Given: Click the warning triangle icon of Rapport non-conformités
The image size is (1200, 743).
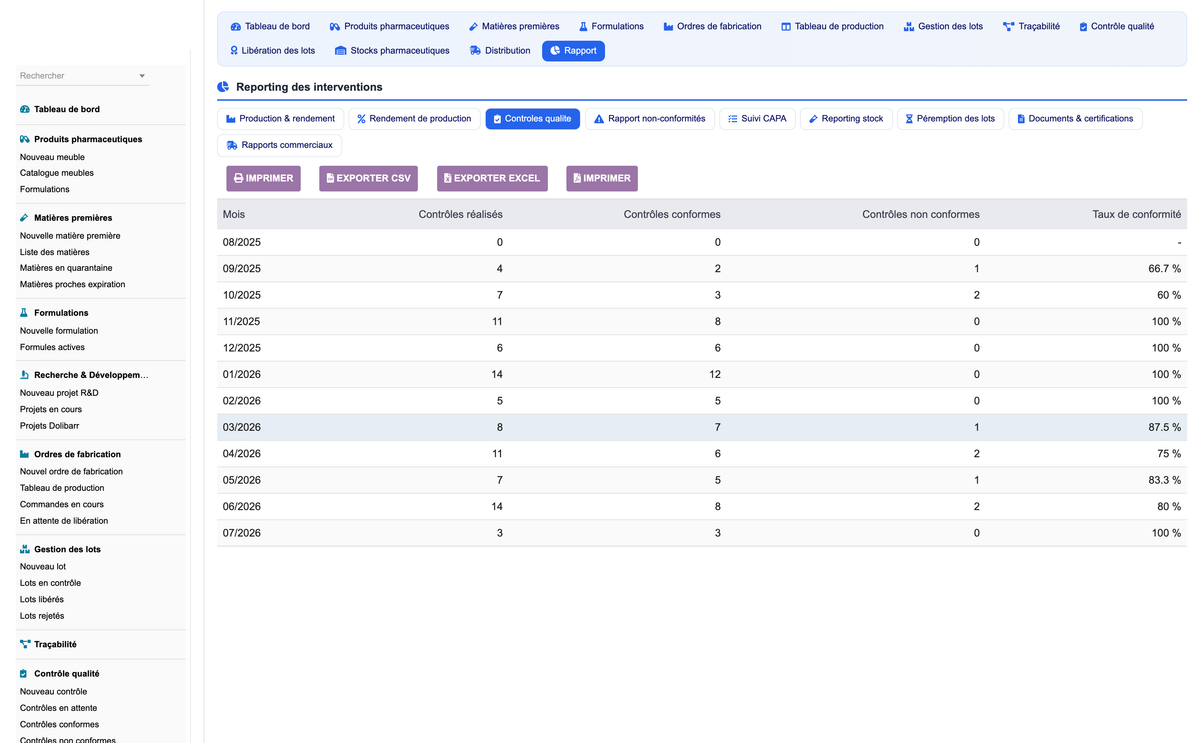Looking at the screenshot, I should (x=599, y=119).
